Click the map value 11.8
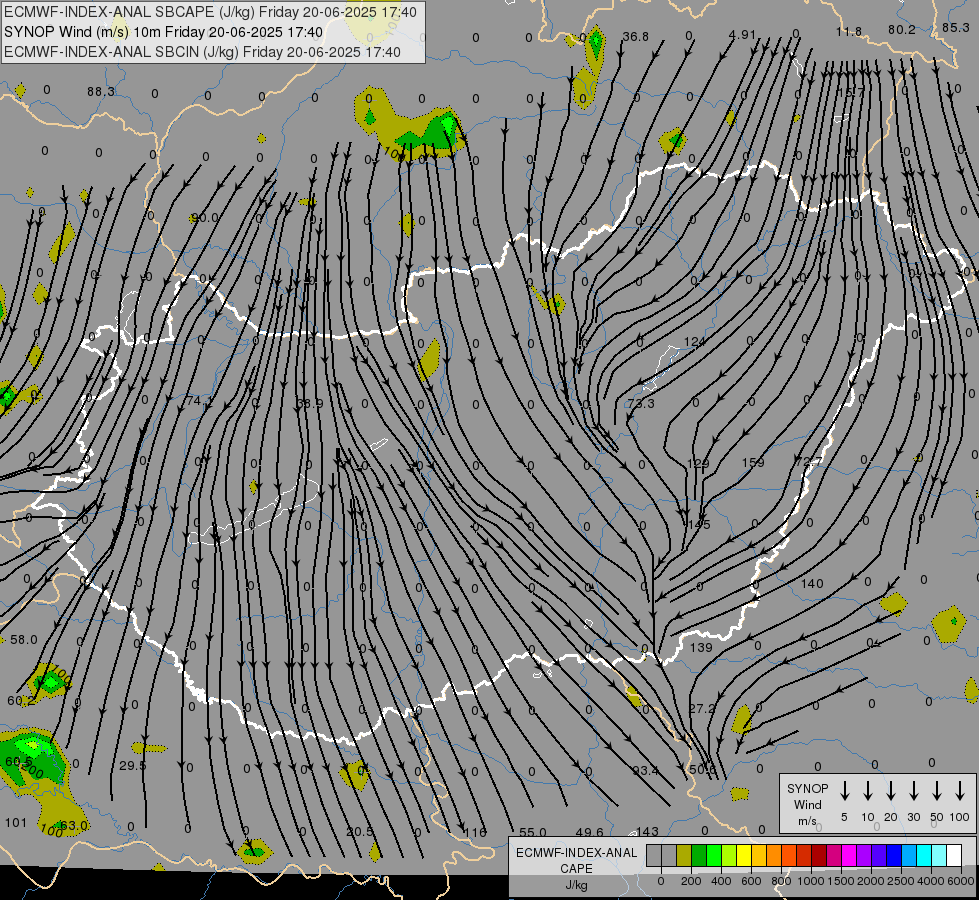This screenshot has height=900, width=979. pyautogui.click(x=849, y=31)
